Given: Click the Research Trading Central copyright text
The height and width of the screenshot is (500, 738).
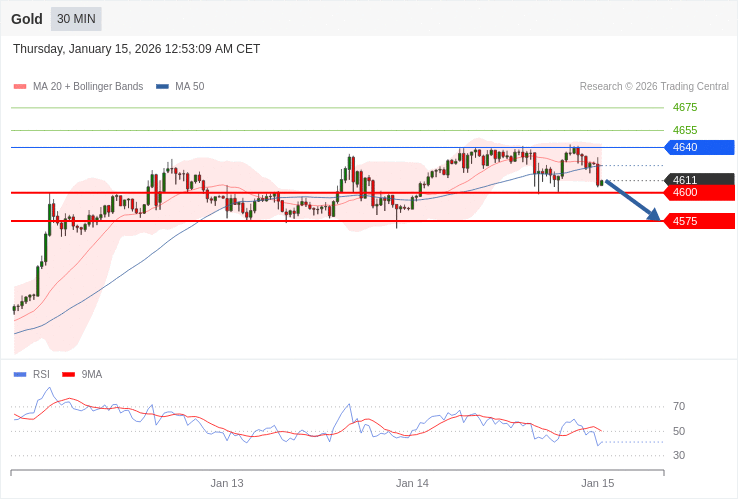Looking at the screenshot, I should coord(654,87).
